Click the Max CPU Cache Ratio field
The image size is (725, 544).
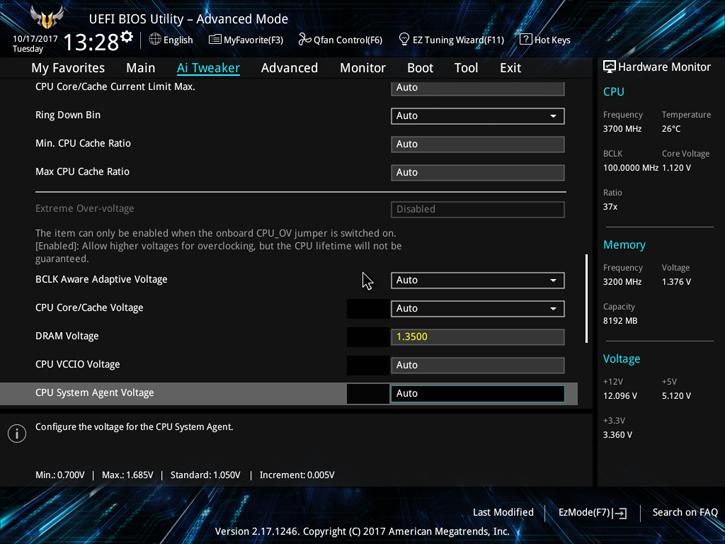[x=477, y=172]
